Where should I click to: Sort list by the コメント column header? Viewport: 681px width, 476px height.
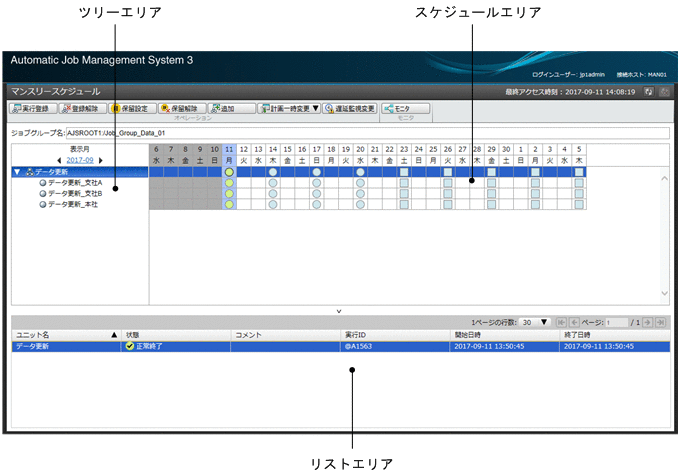pyautogui.click(x=286, y=335)
